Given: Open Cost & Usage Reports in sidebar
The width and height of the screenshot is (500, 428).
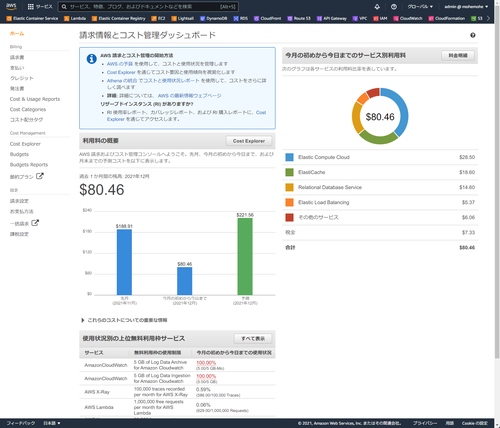Looking at the screenshot, I should click(x=35, y=99).
